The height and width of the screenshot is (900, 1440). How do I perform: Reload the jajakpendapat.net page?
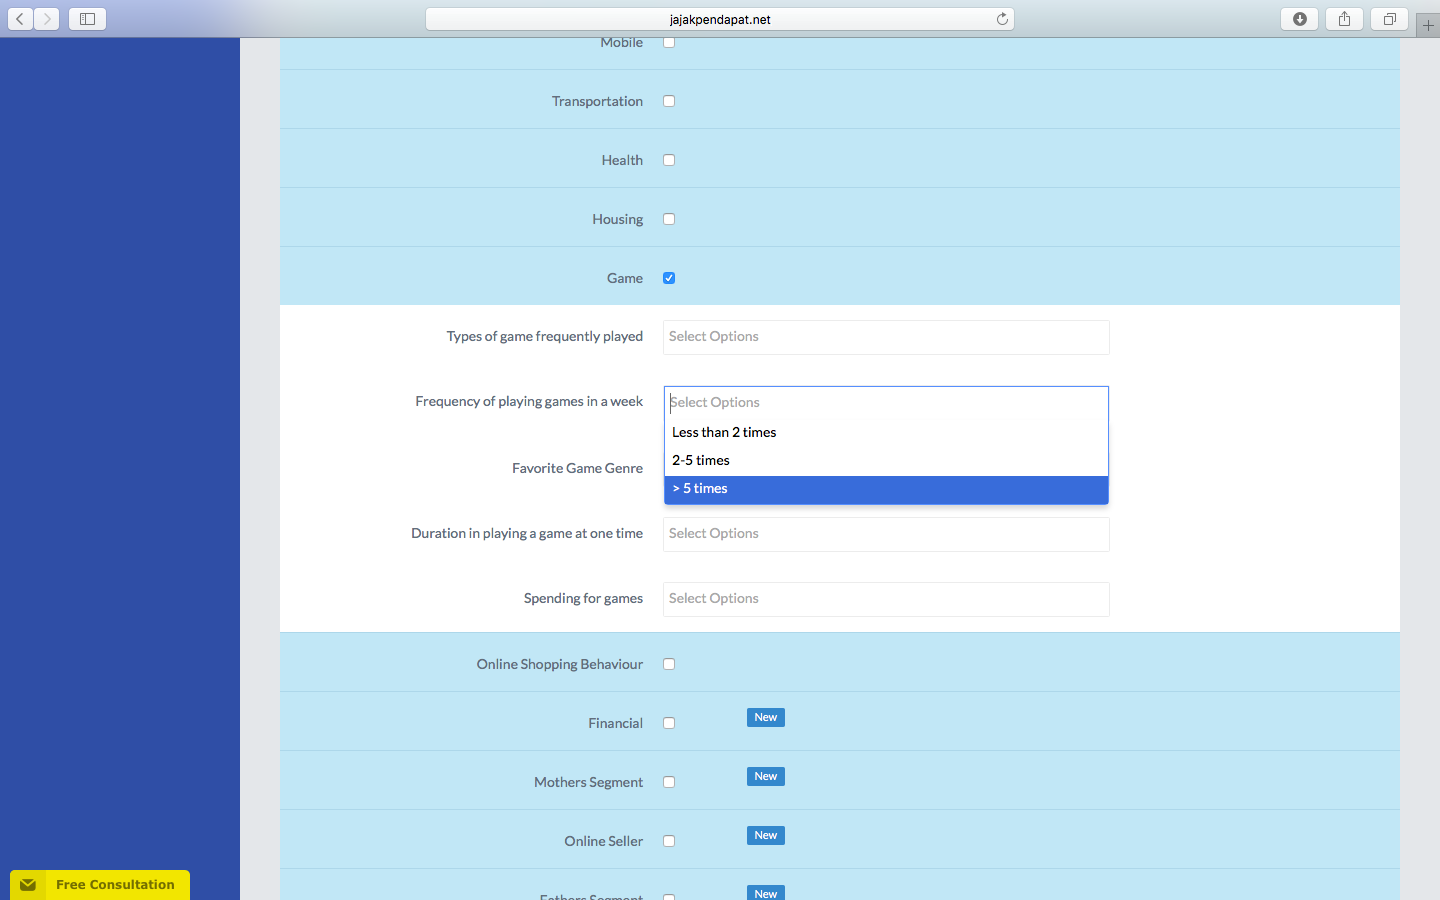1002,19
